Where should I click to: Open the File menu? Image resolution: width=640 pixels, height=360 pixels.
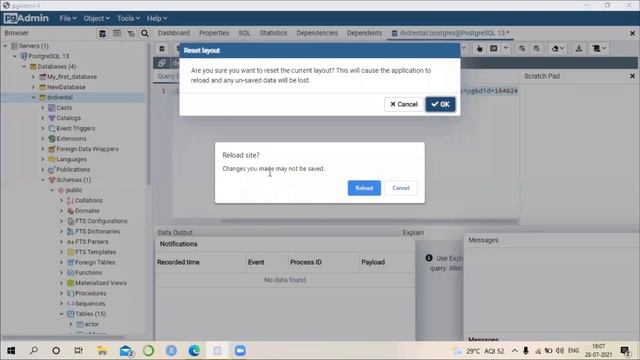[x=68, y=18]
